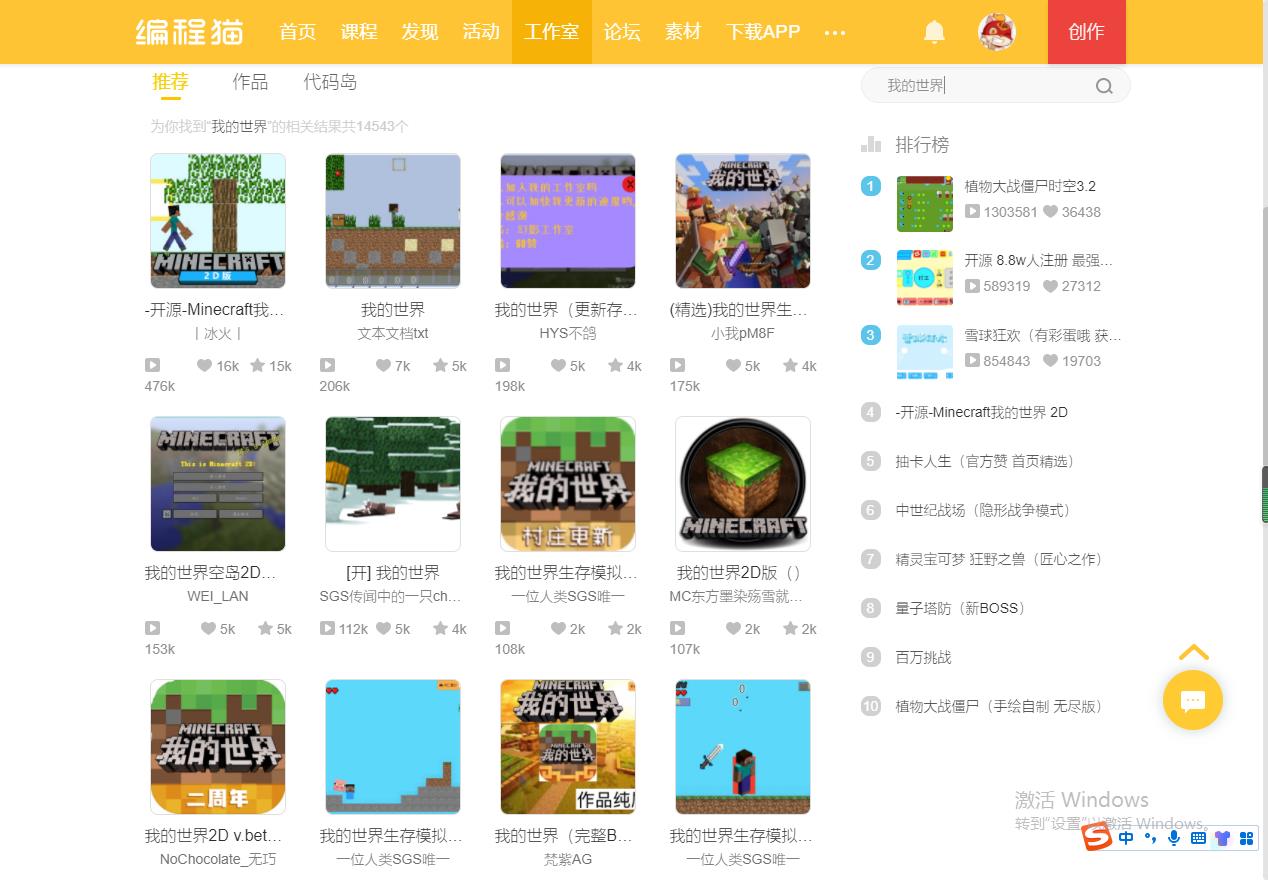Open purple text thumbnail by HYS不鸽
This screenshot has width=1268, height=880.
(568, 221)
